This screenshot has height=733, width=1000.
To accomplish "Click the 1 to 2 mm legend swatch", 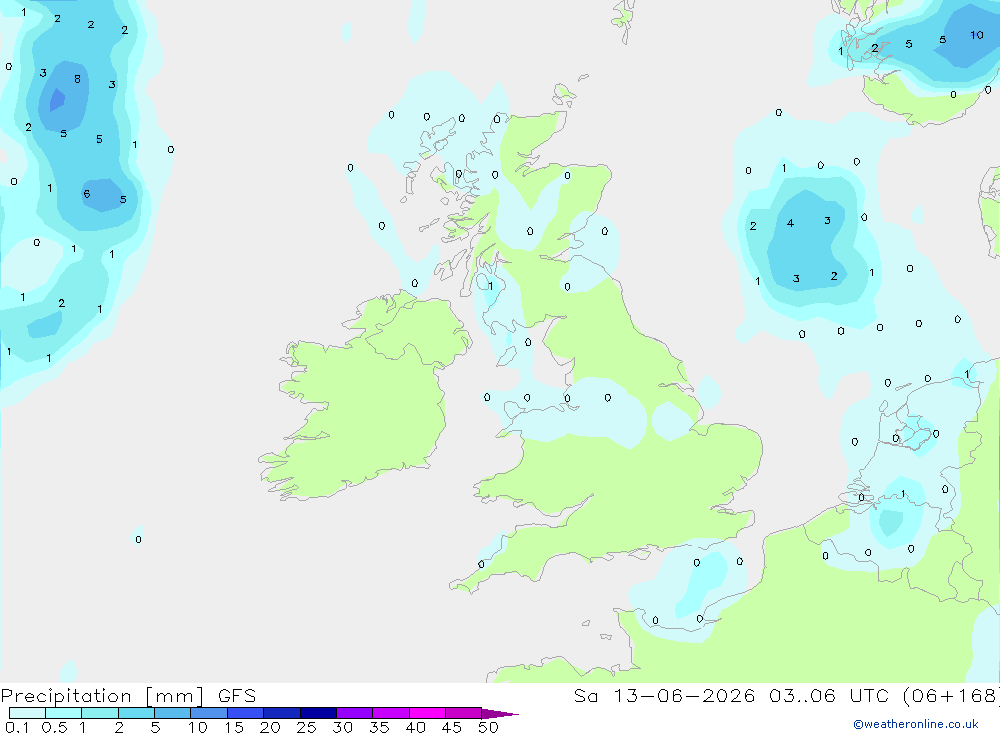I will 99,713.
